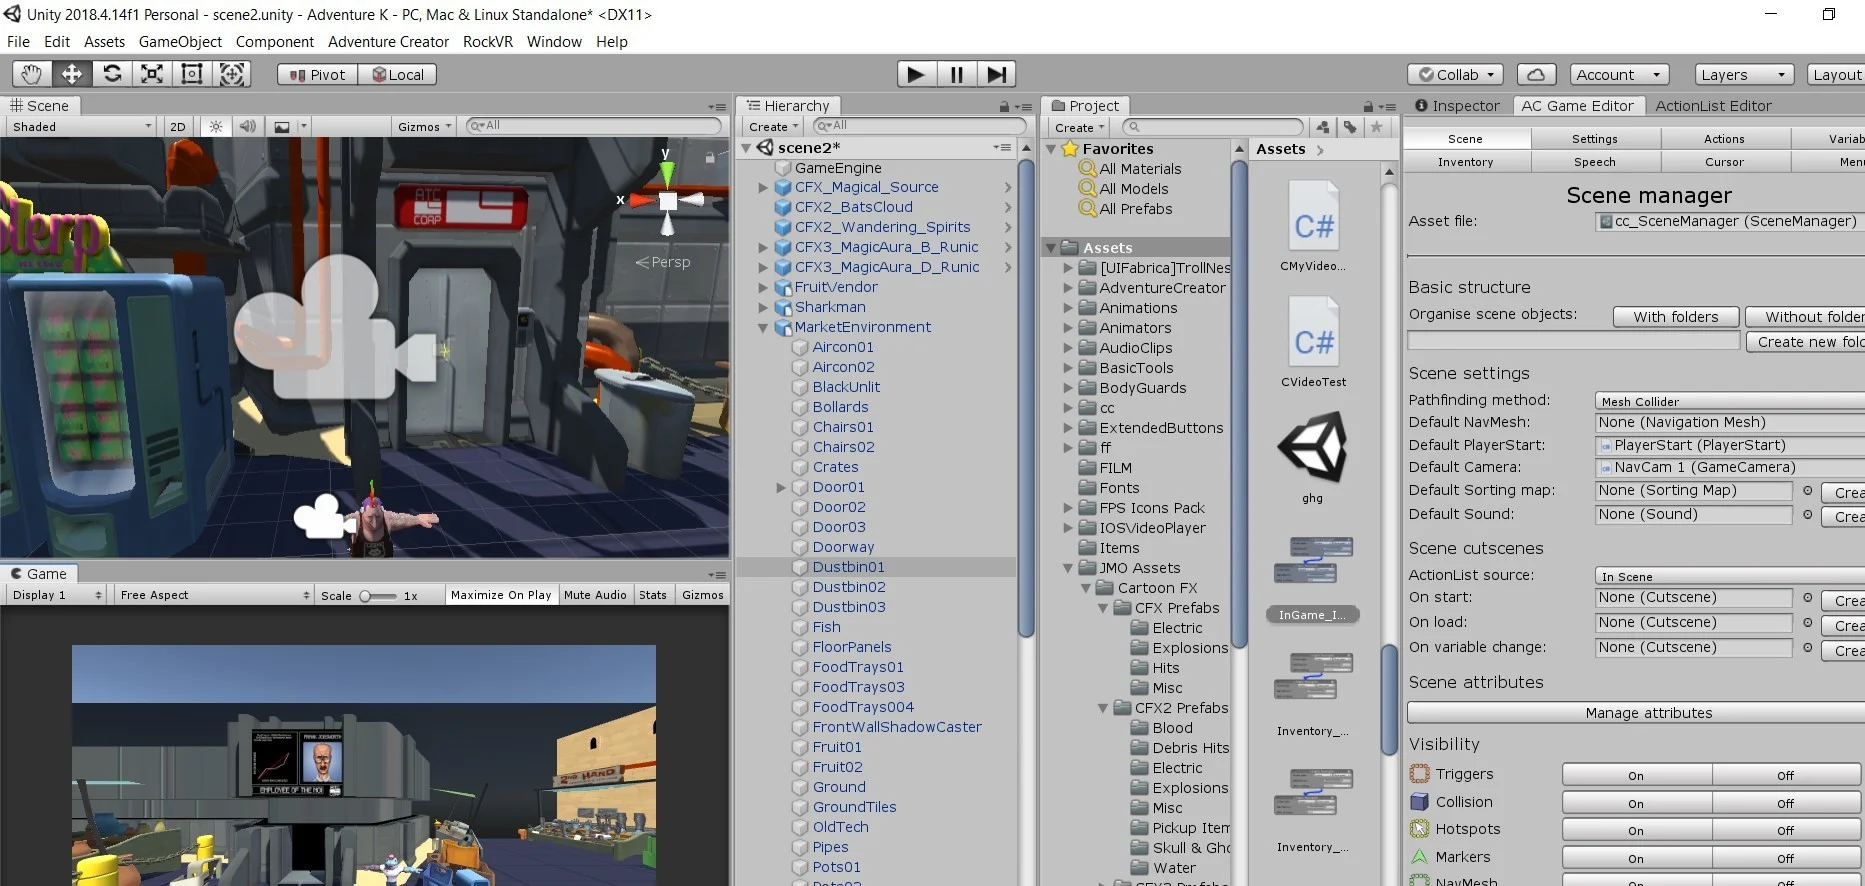
Task: Open scene effects image icon
Action: (x=282, y=127)
